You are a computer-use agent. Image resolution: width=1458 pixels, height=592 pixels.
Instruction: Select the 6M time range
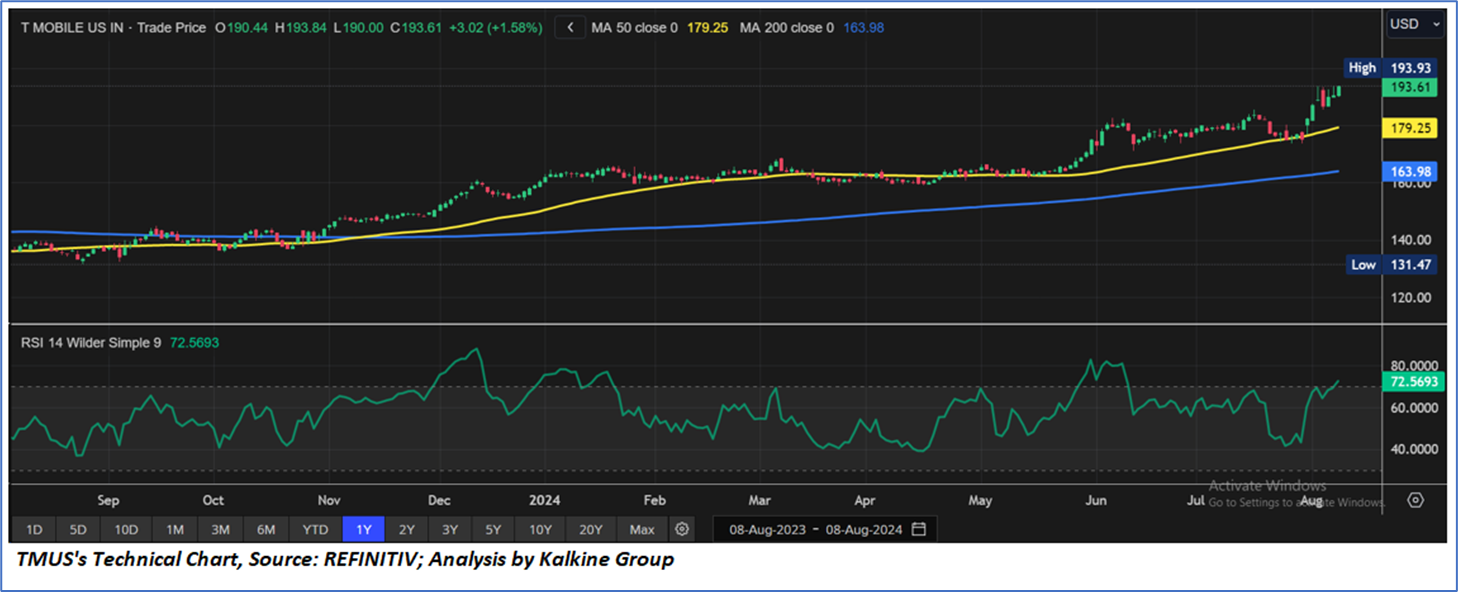pyautogui.click(x=267, y=529)
